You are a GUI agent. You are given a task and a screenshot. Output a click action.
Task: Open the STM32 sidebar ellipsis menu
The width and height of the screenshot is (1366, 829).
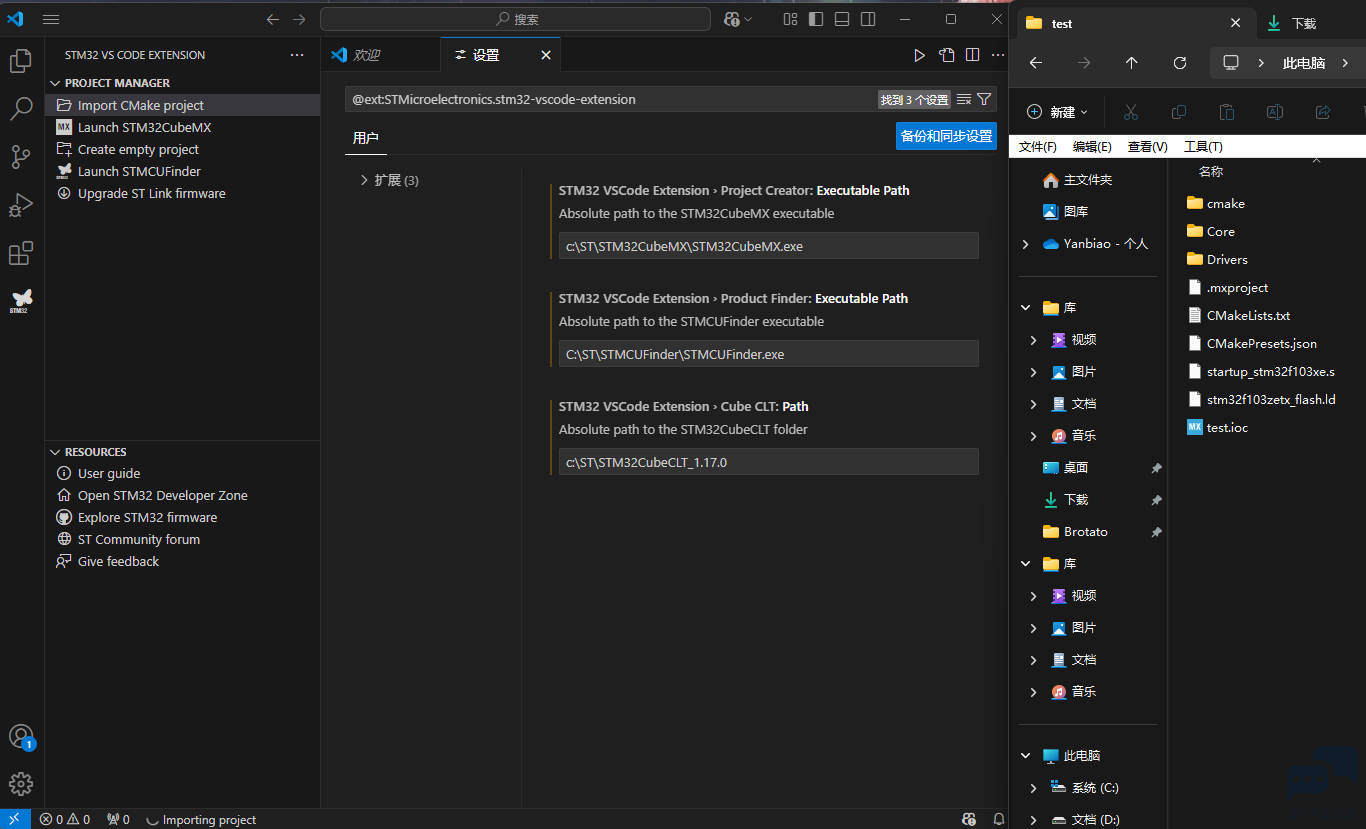296,55
